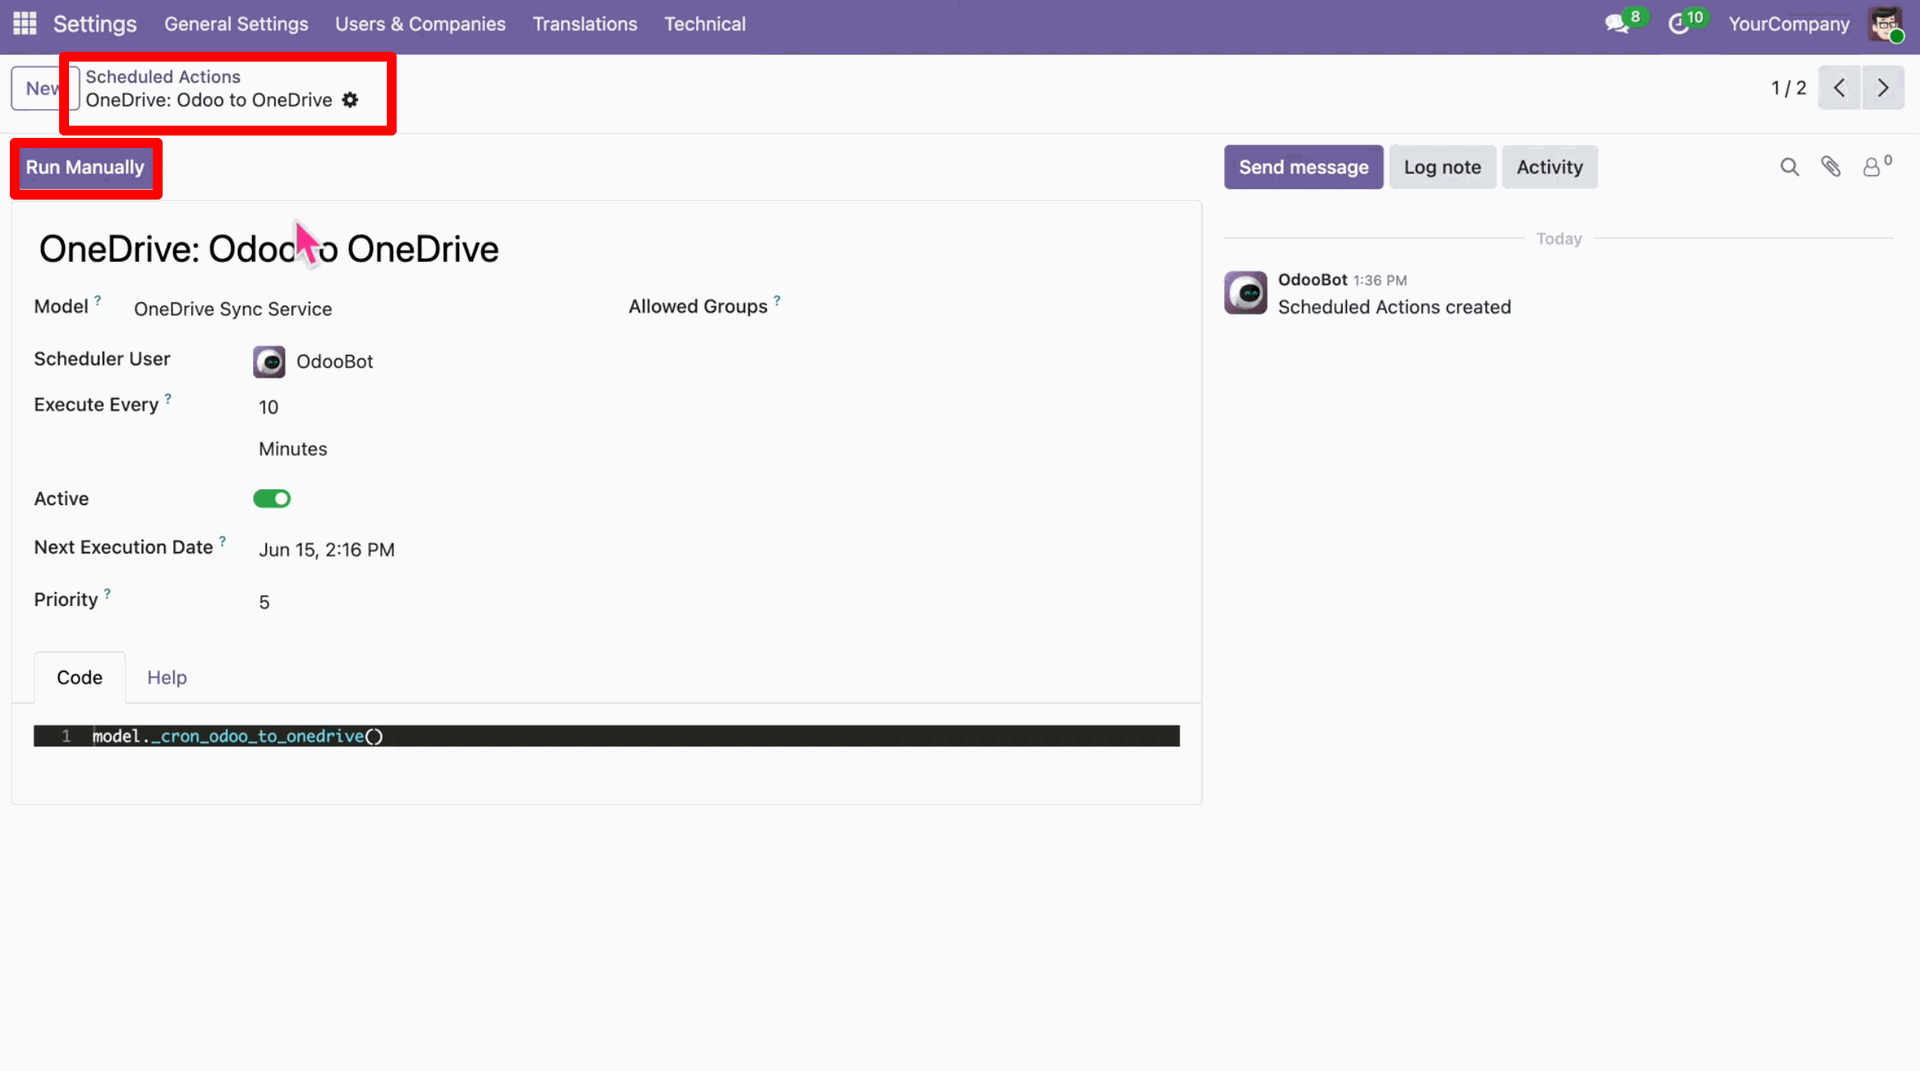This screenshot has height=1071, width=1920.
Task: Open the Model selection field
Action: 233,309
